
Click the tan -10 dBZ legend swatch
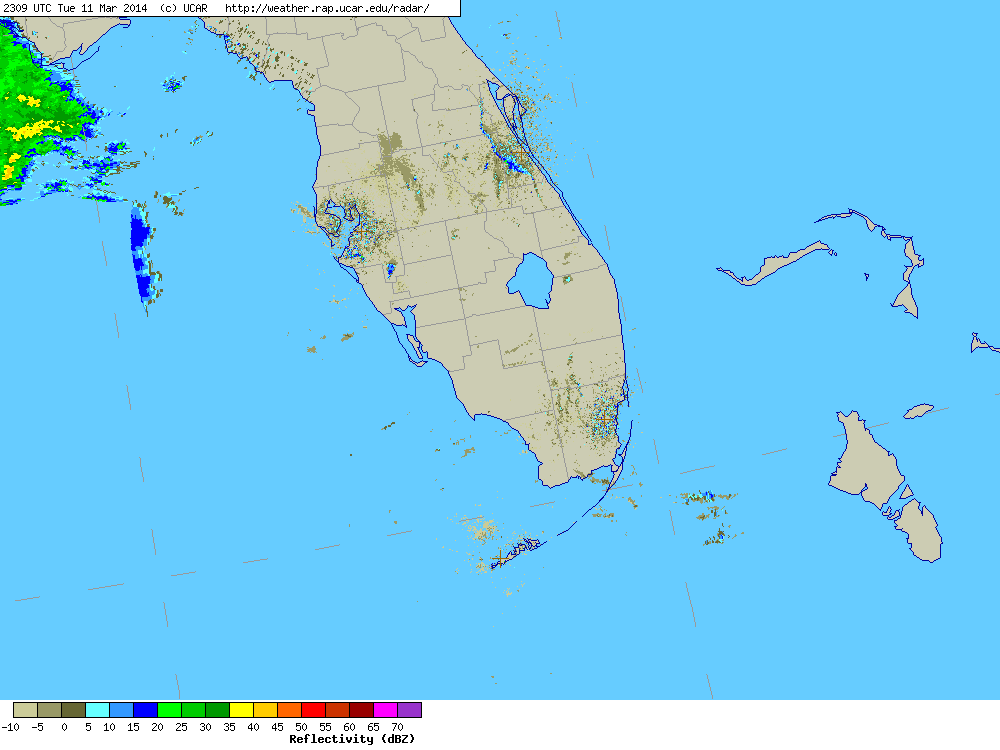pos(26,710)
